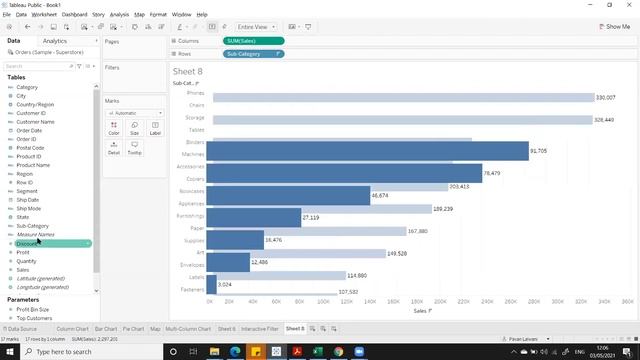Viewport: 640px width, 360px height.
Task: Click filter icon beside data search box
Action: [x=79, y=66]
